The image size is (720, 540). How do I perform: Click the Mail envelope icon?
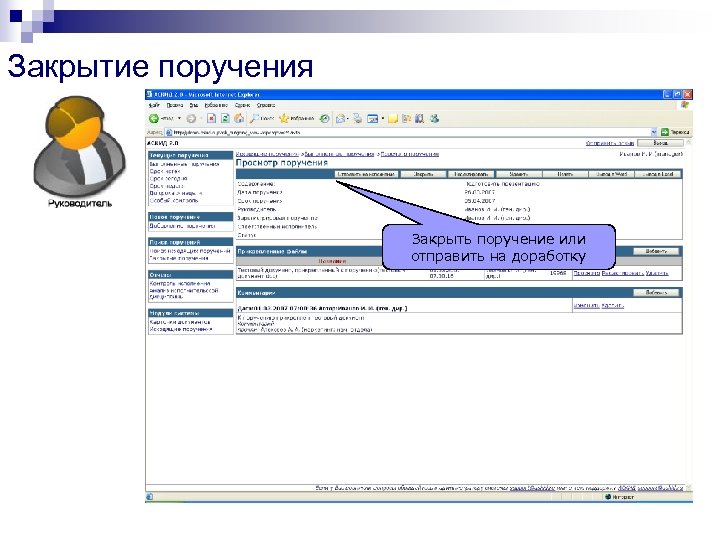click(340, 118)
